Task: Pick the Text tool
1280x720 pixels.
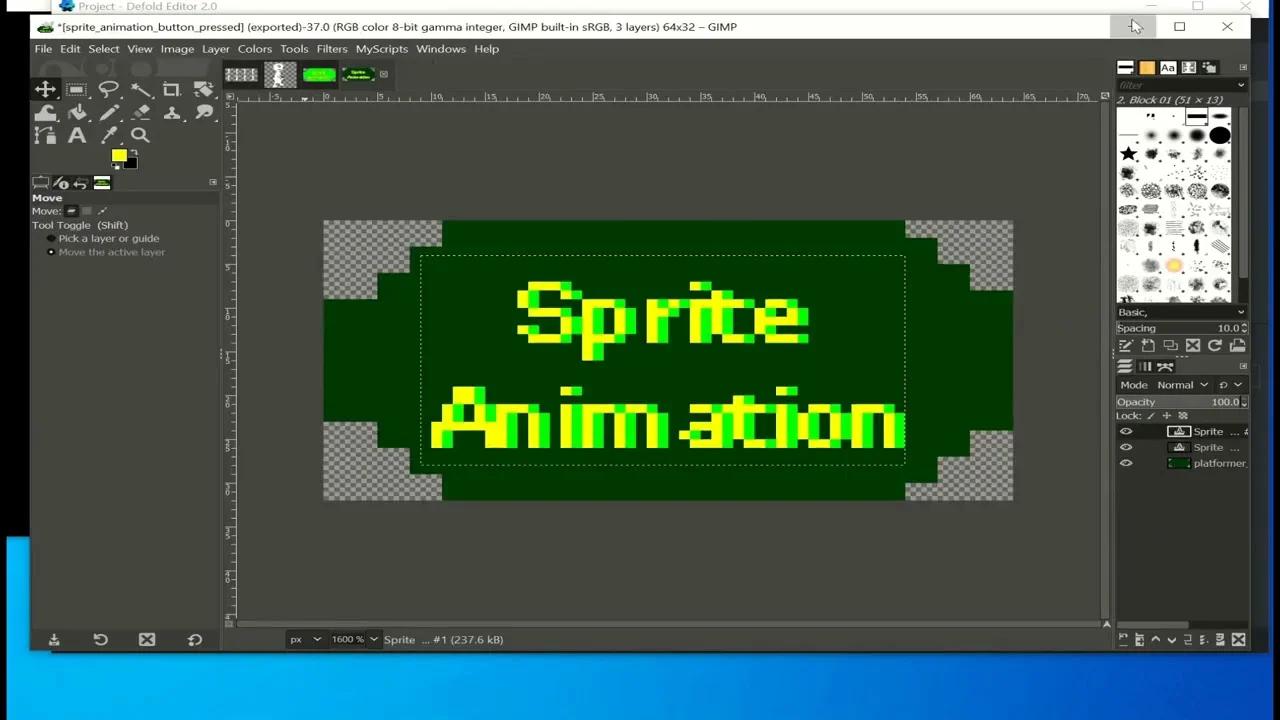Action: click(x=77, y=135)
